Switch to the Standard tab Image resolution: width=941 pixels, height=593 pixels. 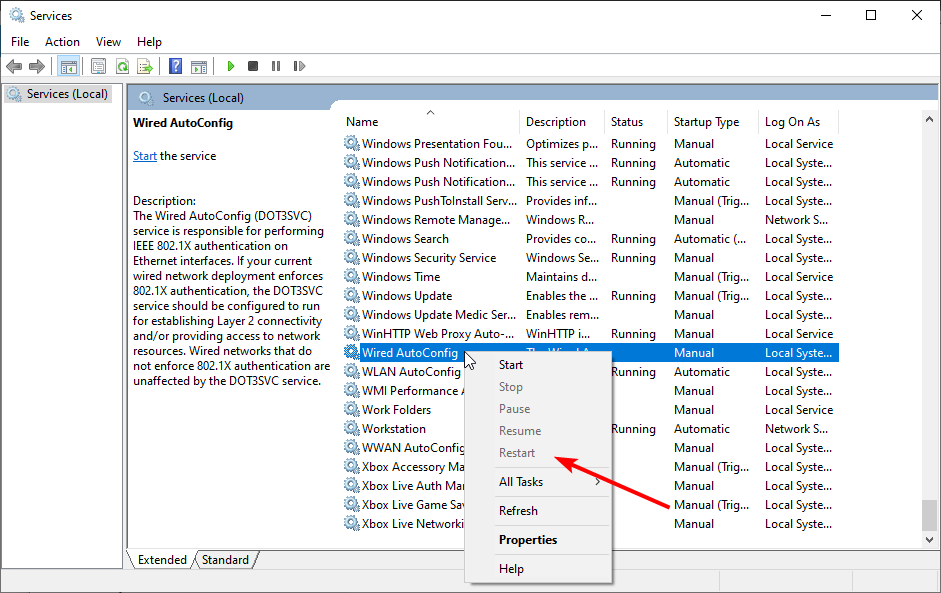click(225, 559)
